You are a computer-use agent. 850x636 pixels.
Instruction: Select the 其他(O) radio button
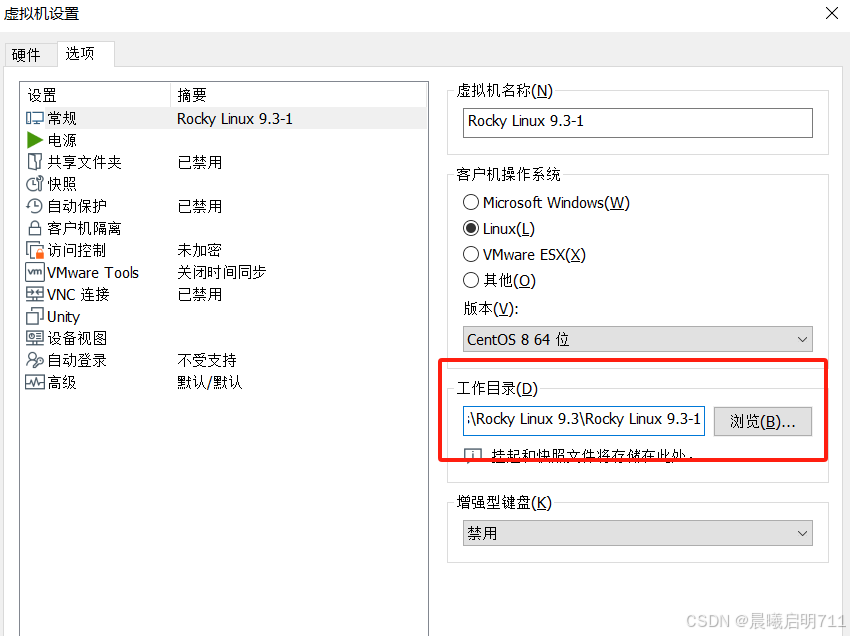471,280
